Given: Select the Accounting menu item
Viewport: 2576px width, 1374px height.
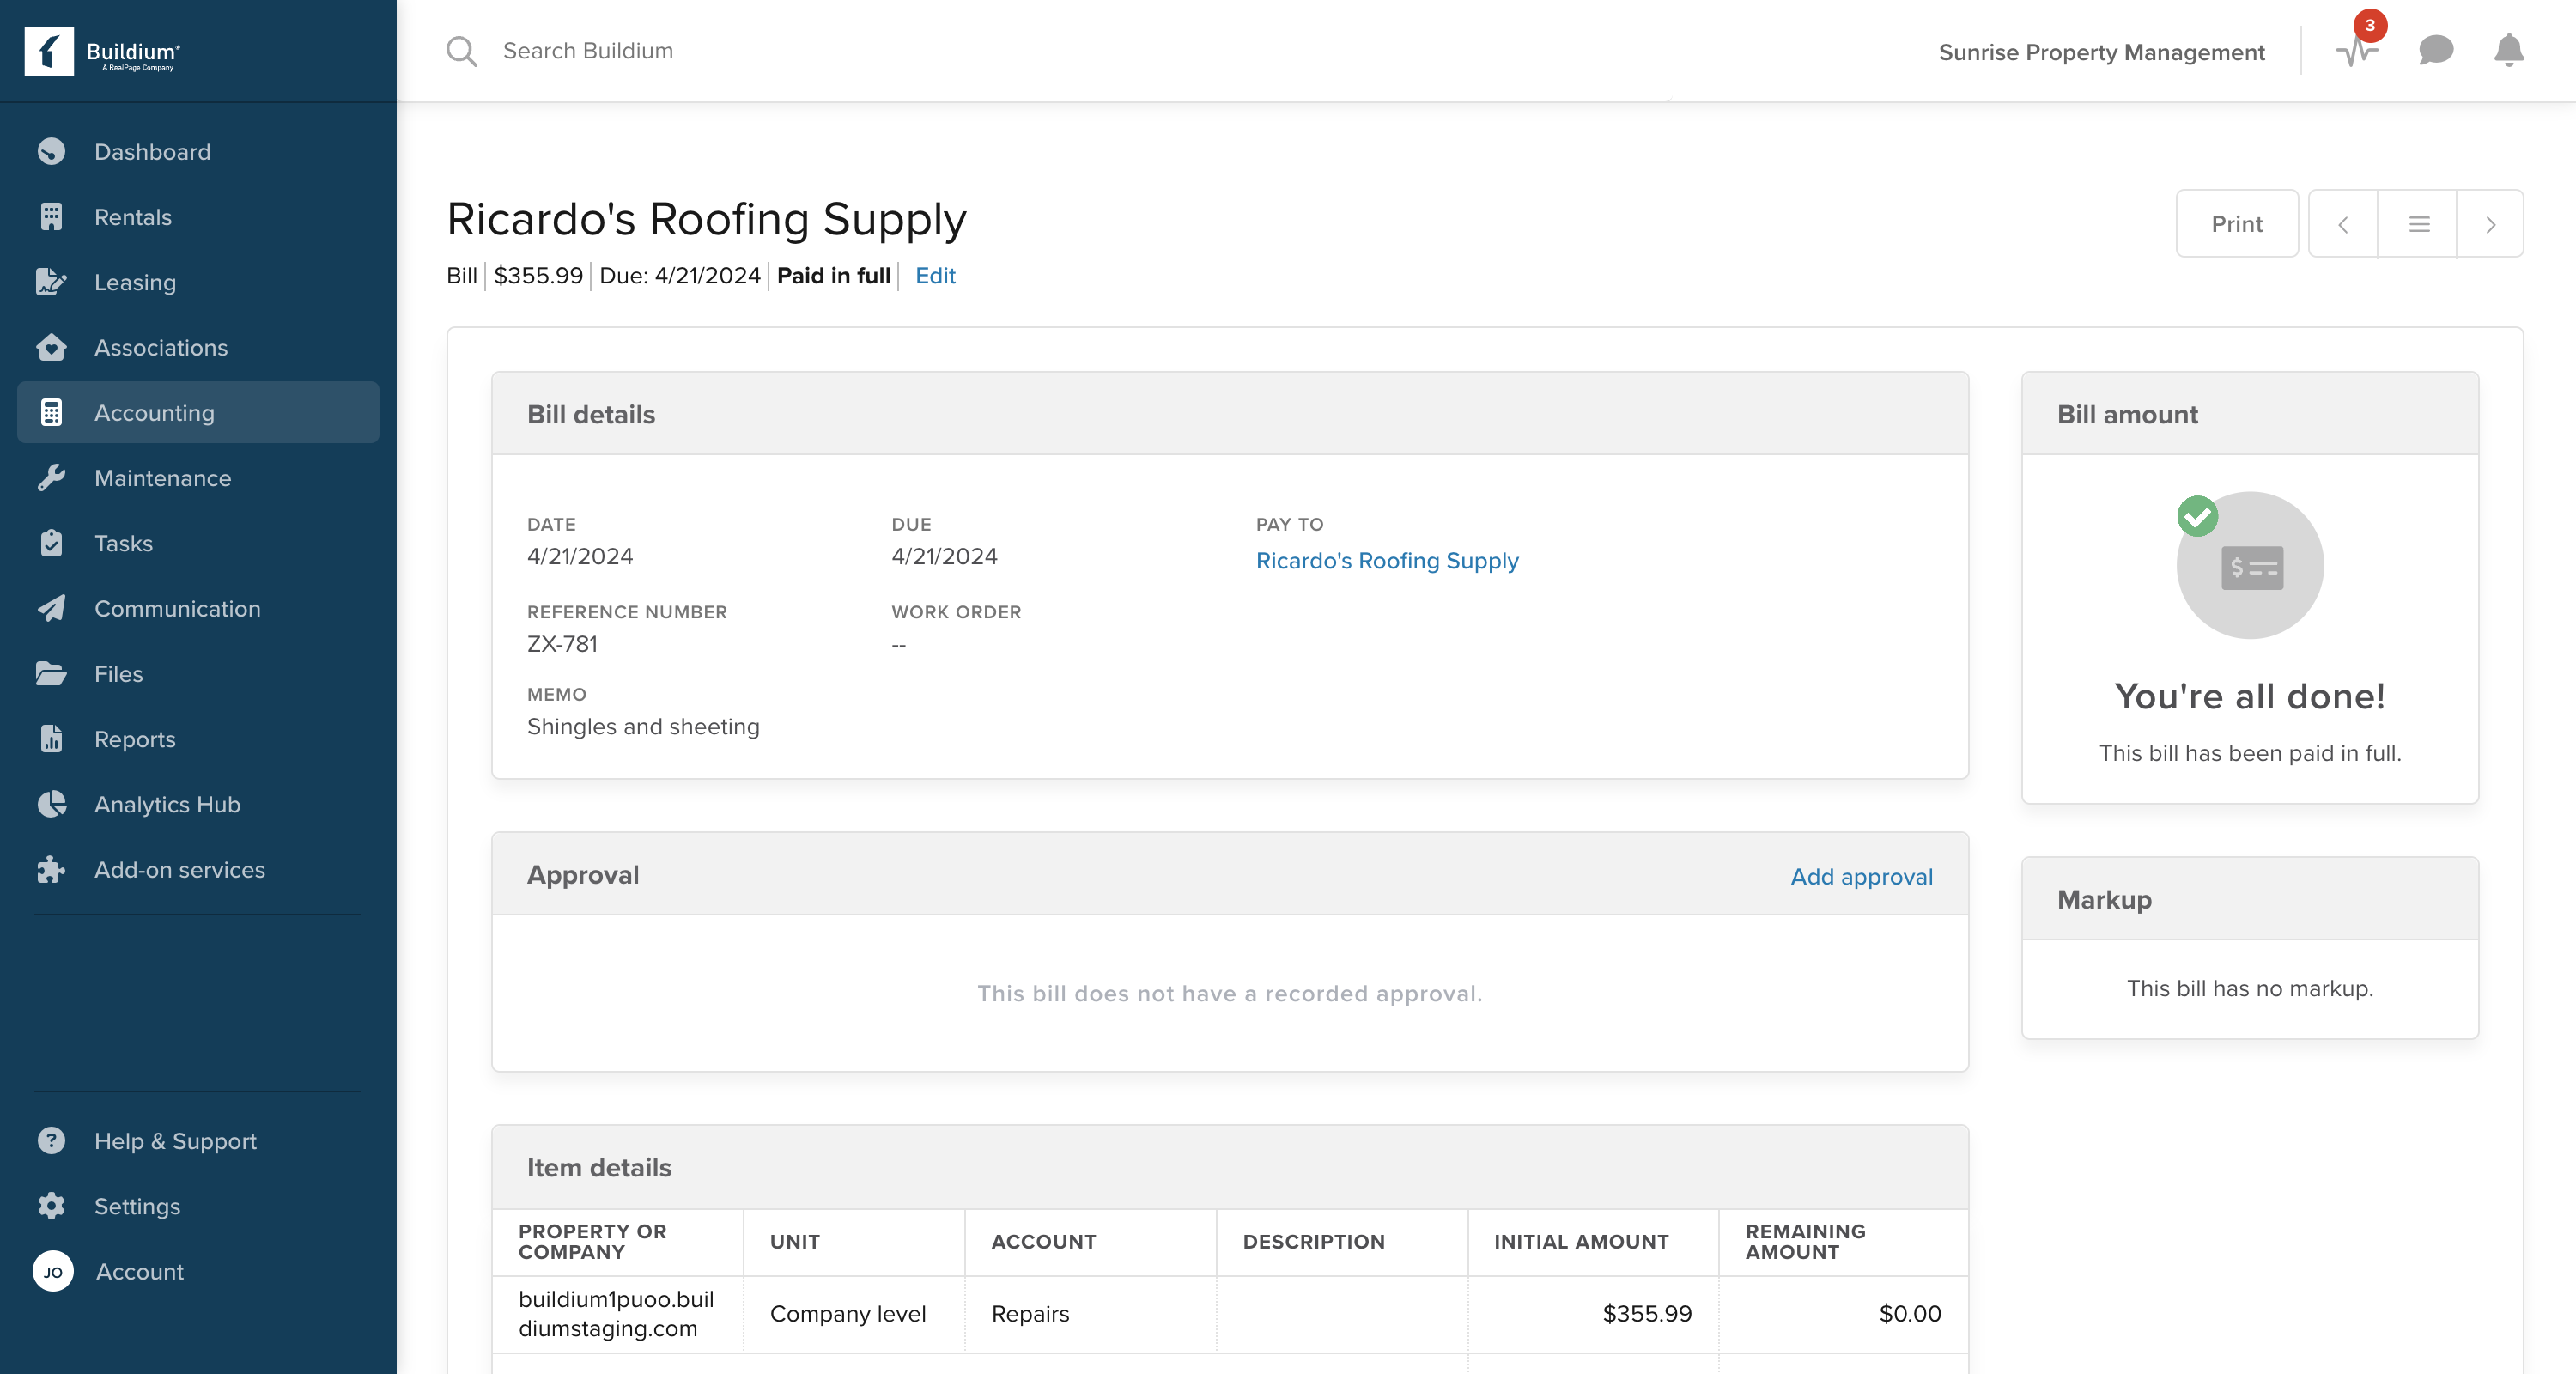Looking at the screenshot, I should [x=198, y=412].
